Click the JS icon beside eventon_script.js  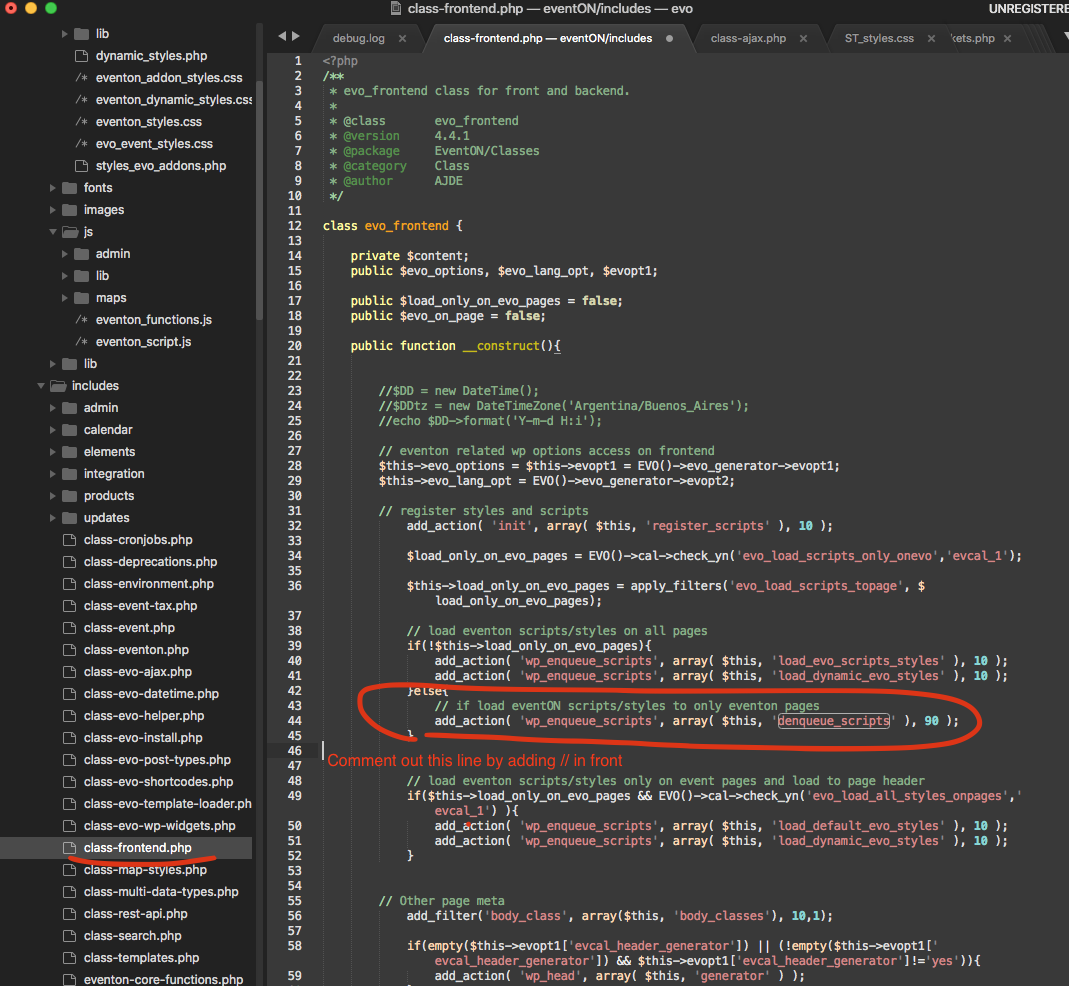(x=81, y=342)
